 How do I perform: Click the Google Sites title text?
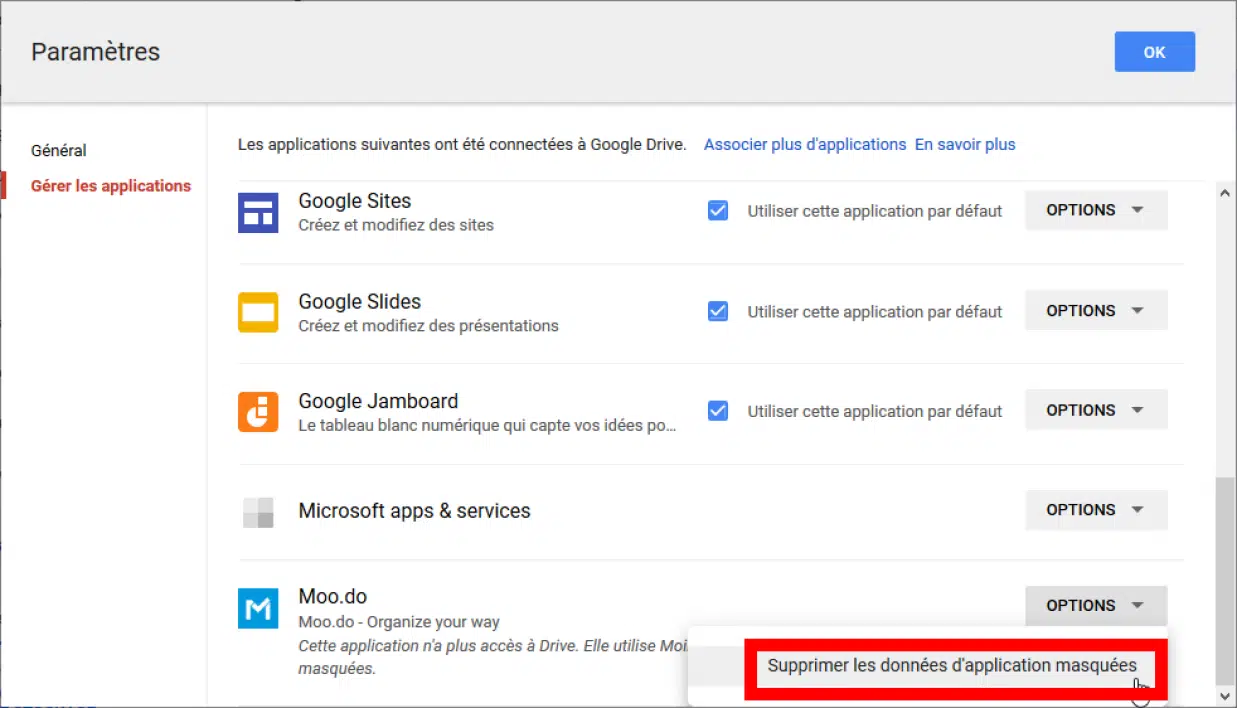[x=355, y=201]
